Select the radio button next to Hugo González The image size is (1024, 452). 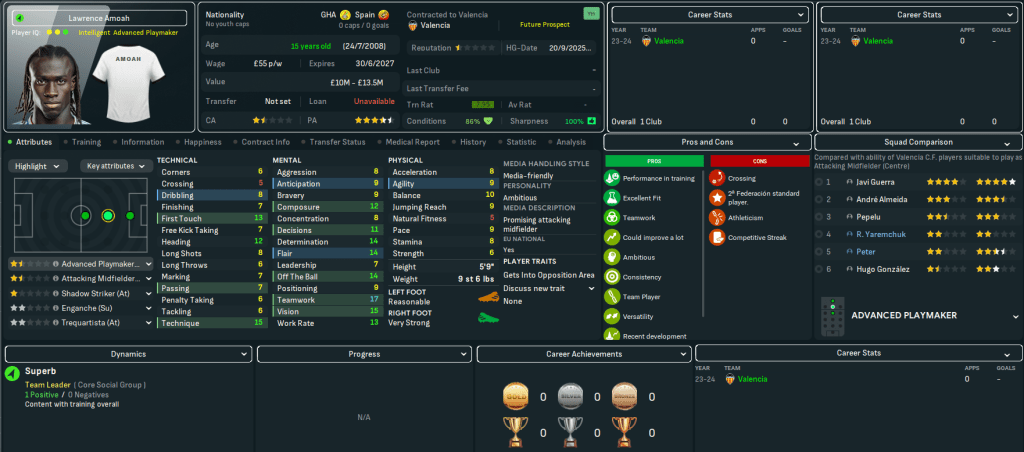coord(820,269)
